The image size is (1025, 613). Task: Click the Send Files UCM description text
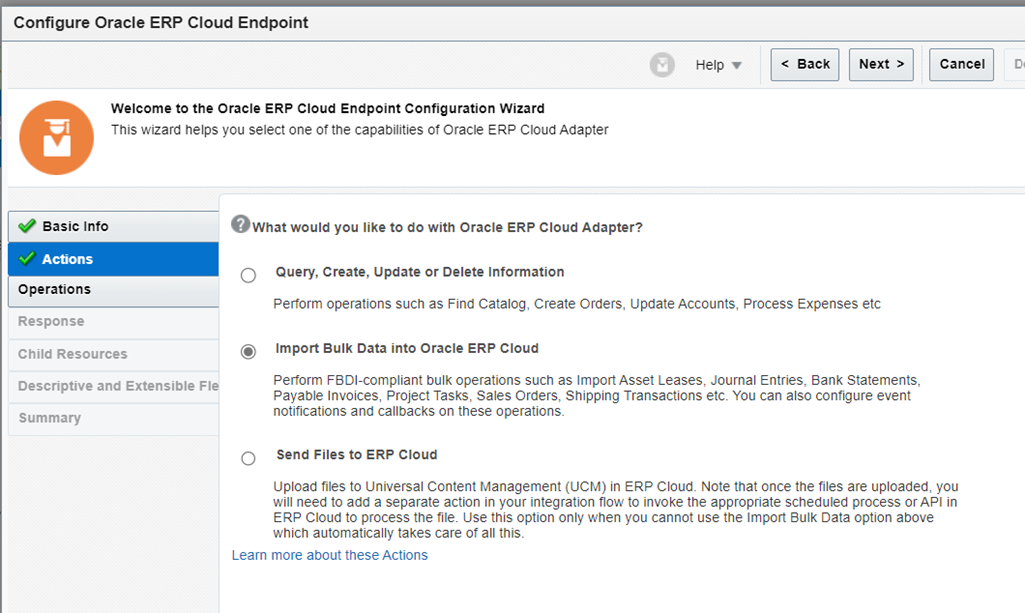pos(615,510)
